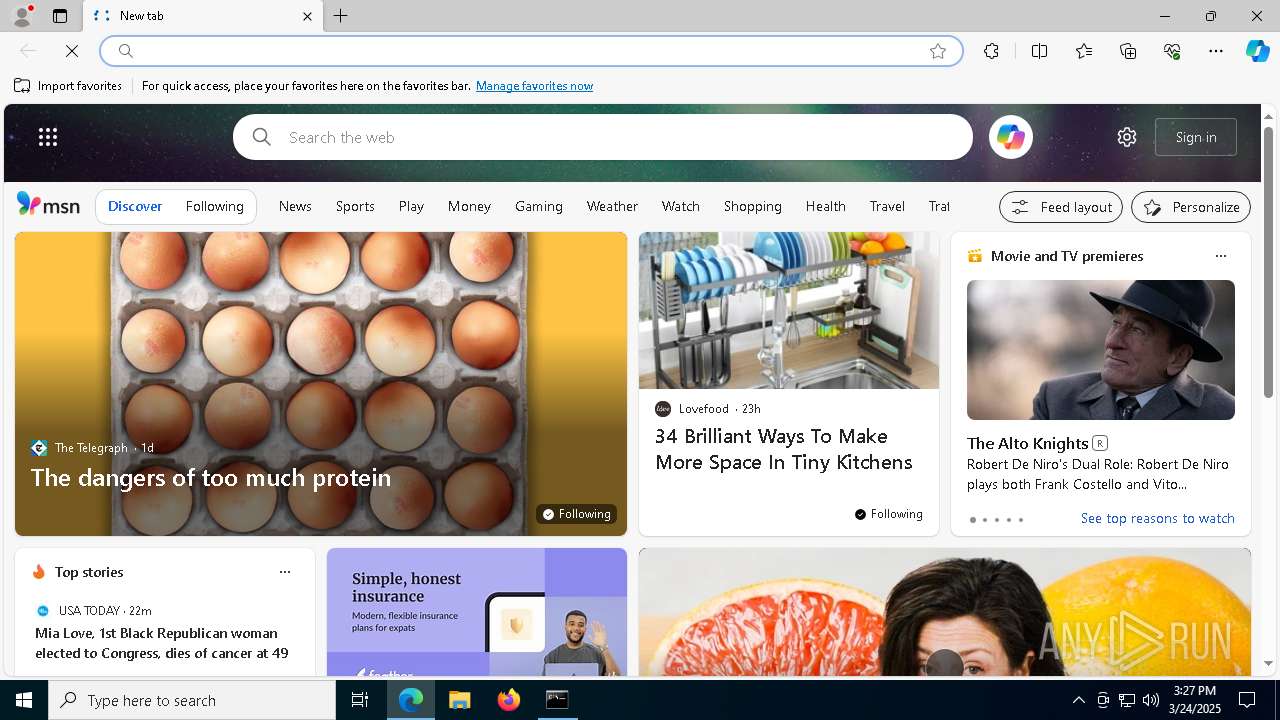Open the Sports category

355,206
